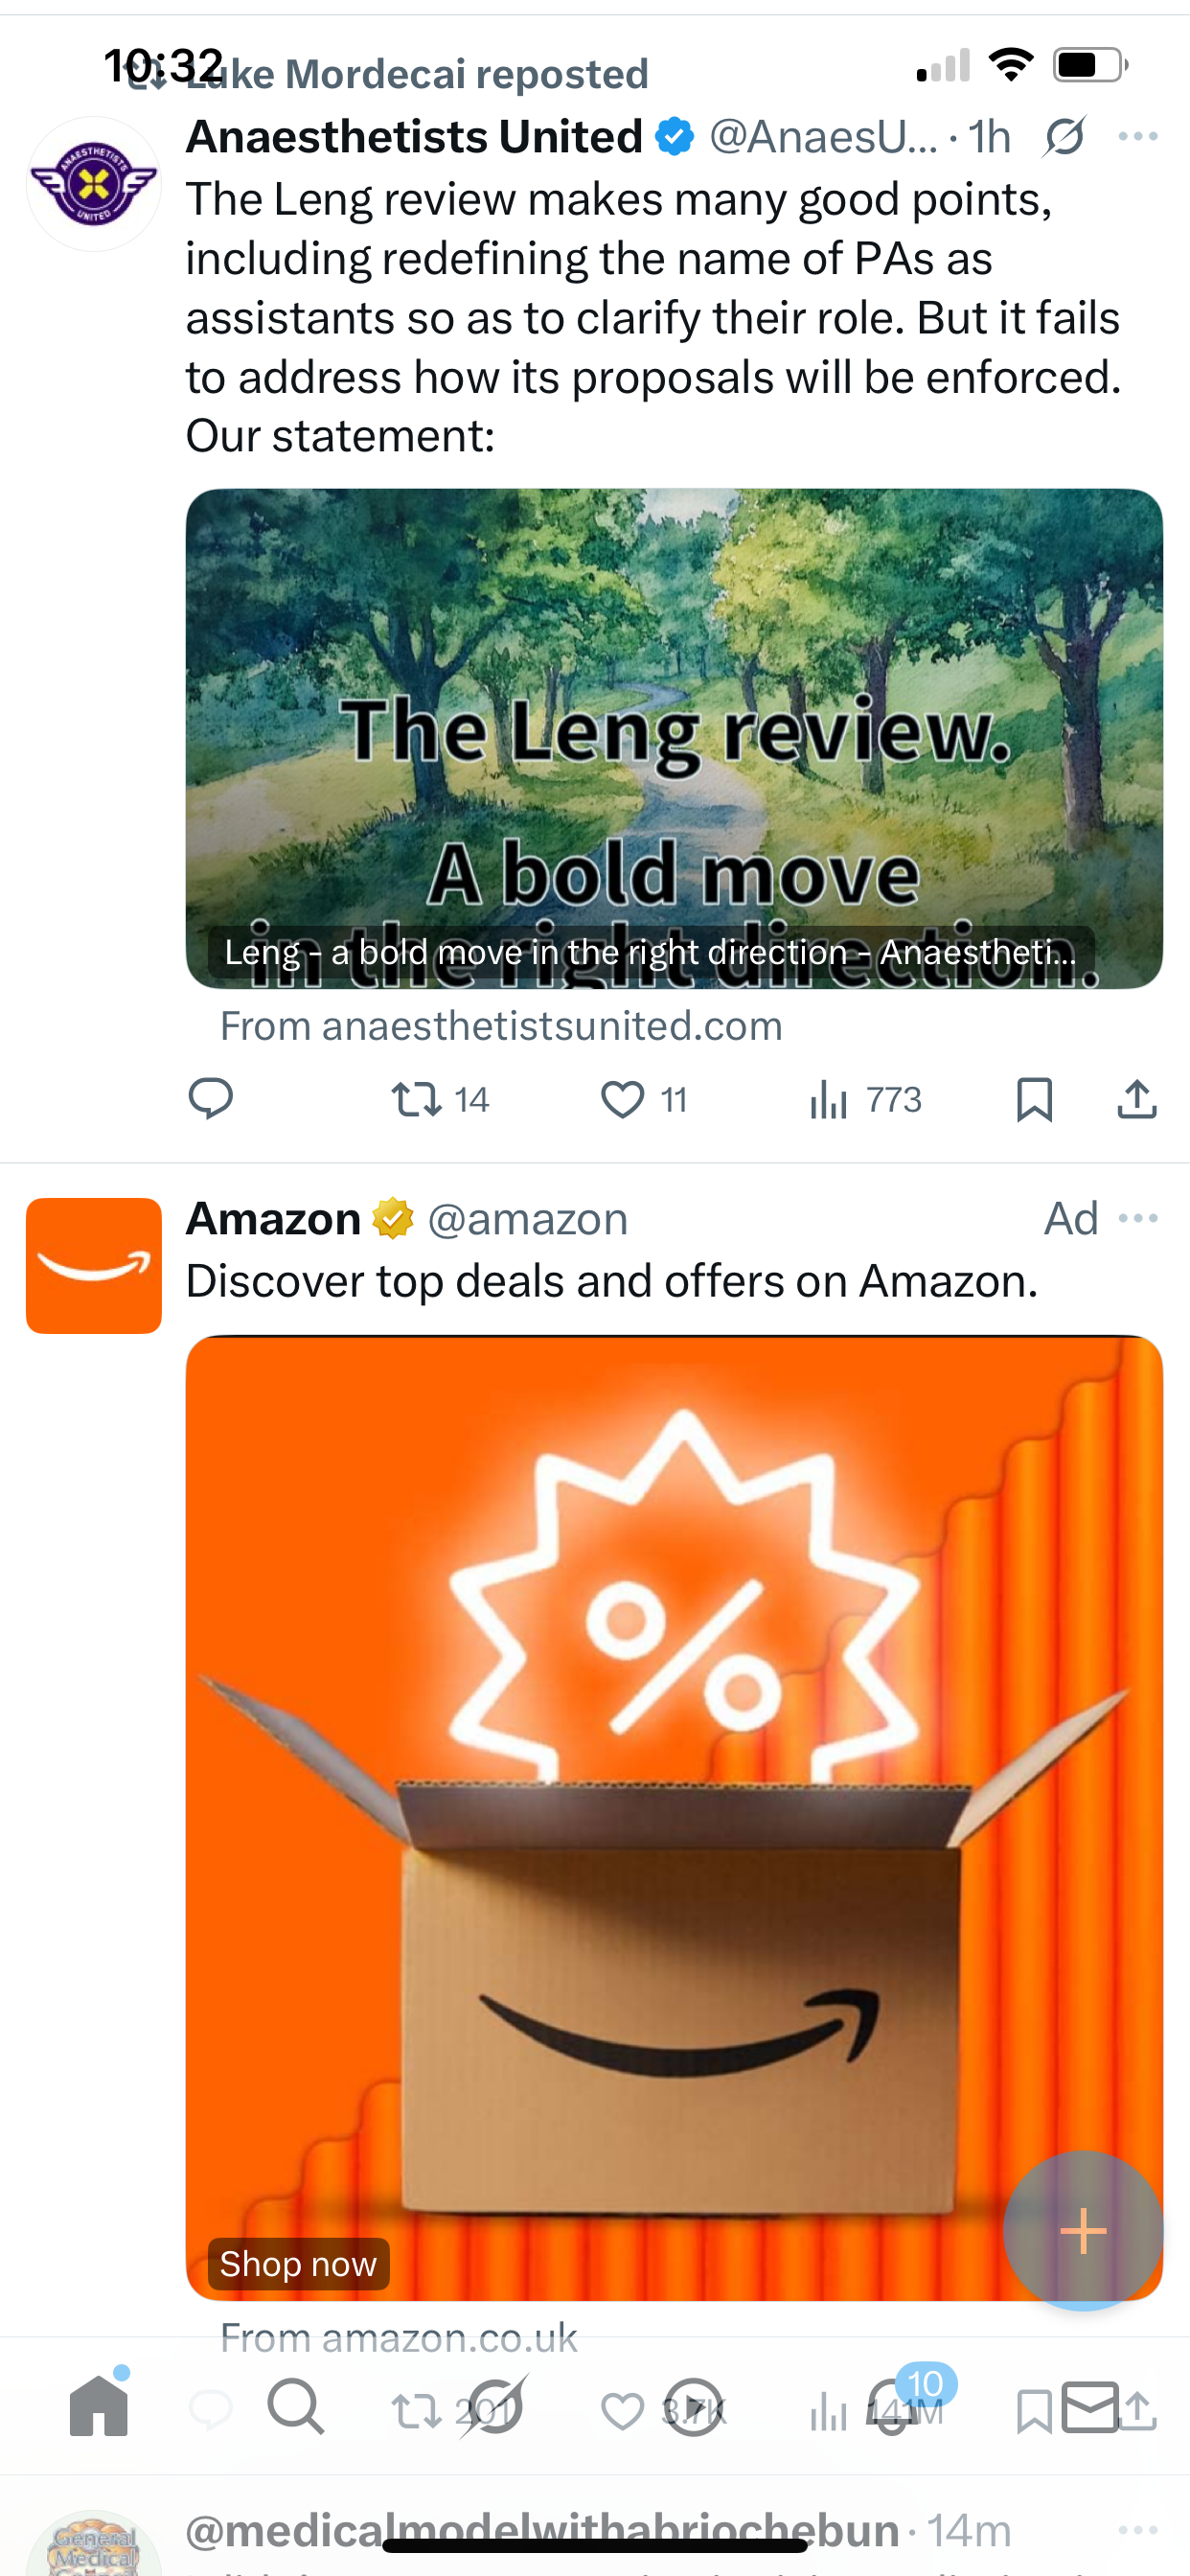Tap Shop now on Amazon ad
The width and height of the screenshot is (1190, 2576).
(298, 2263)
